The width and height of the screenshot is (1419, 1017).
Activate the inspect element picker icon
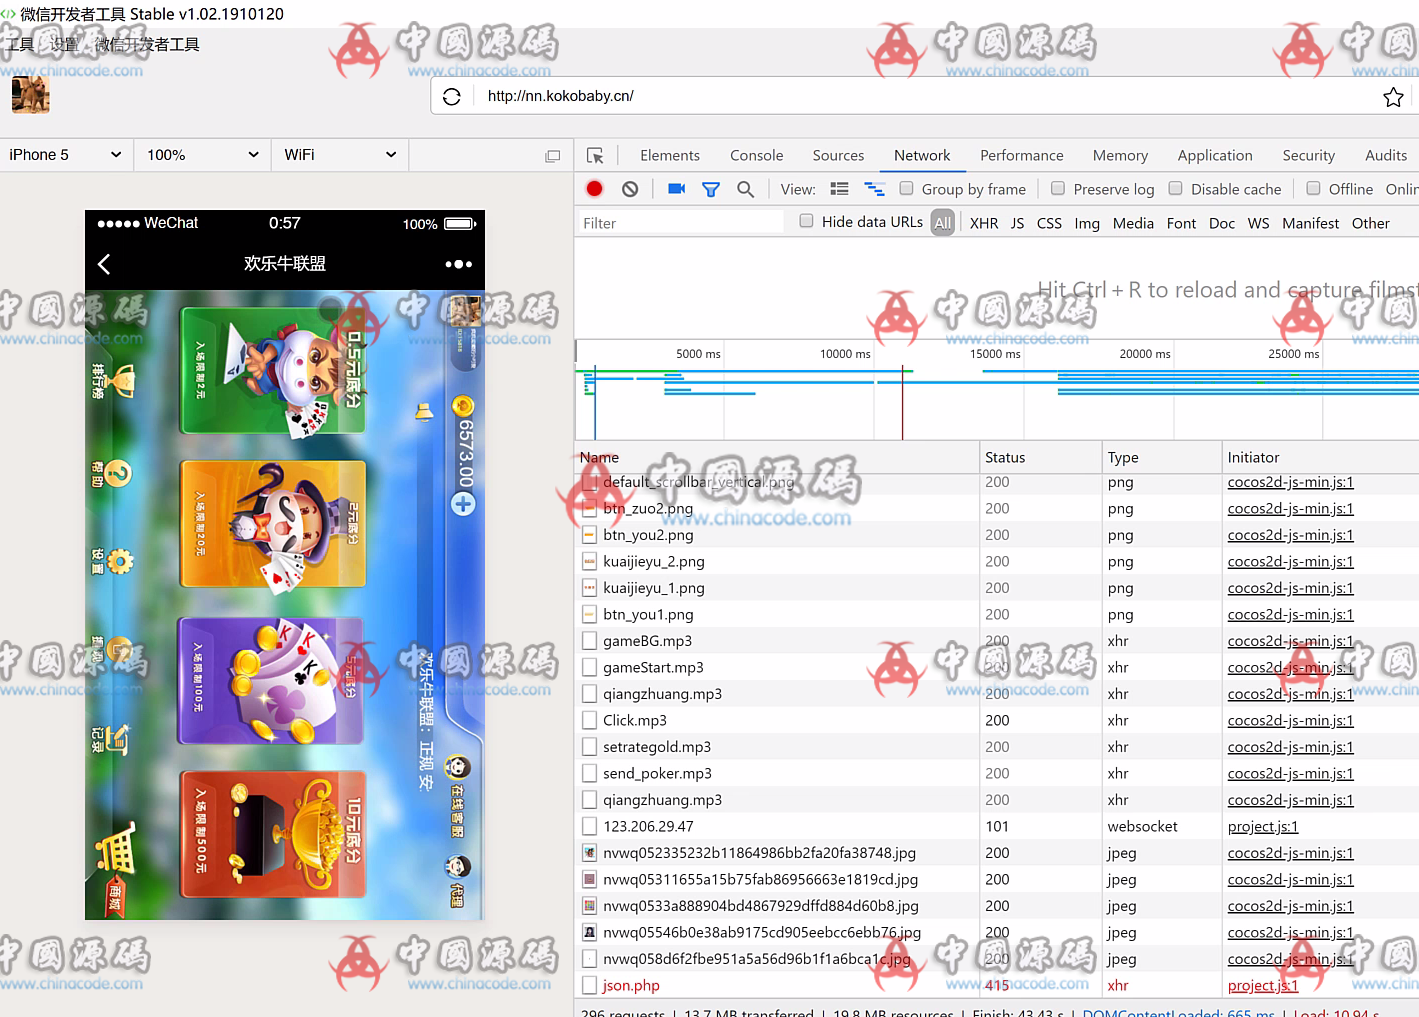(595, 156)
